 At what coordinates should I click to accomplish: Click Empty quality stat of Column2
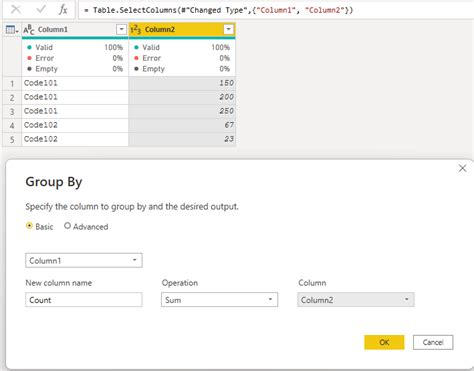tap(182, 69)
